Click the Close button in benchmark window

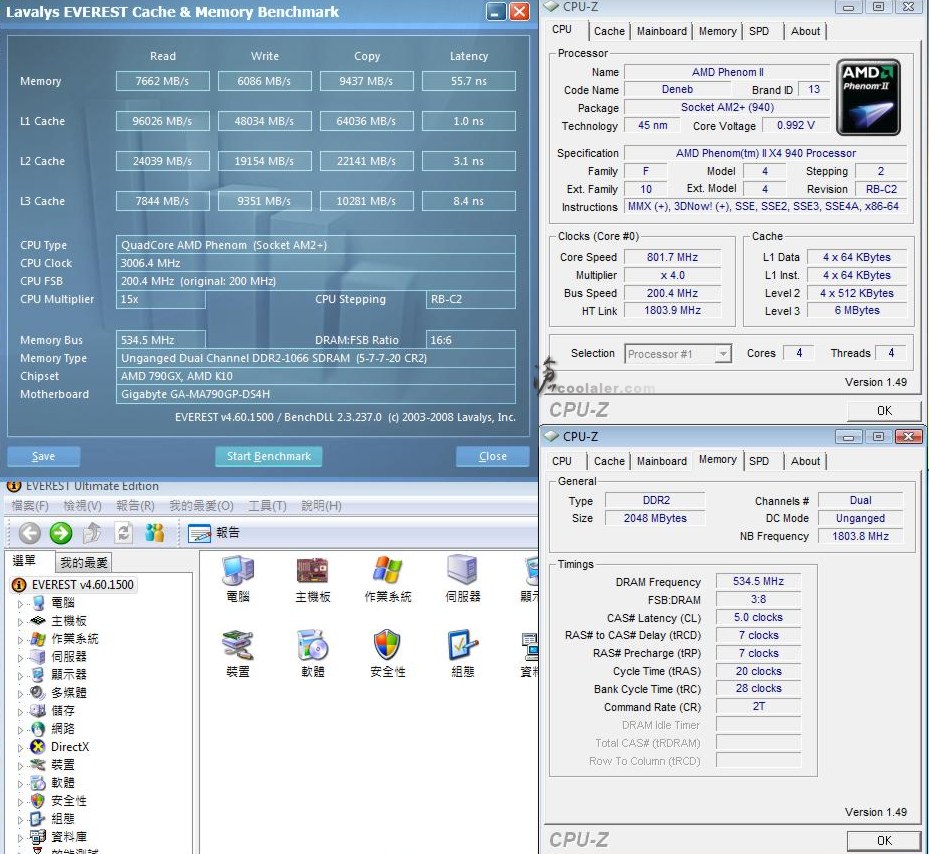pos(492,456)
